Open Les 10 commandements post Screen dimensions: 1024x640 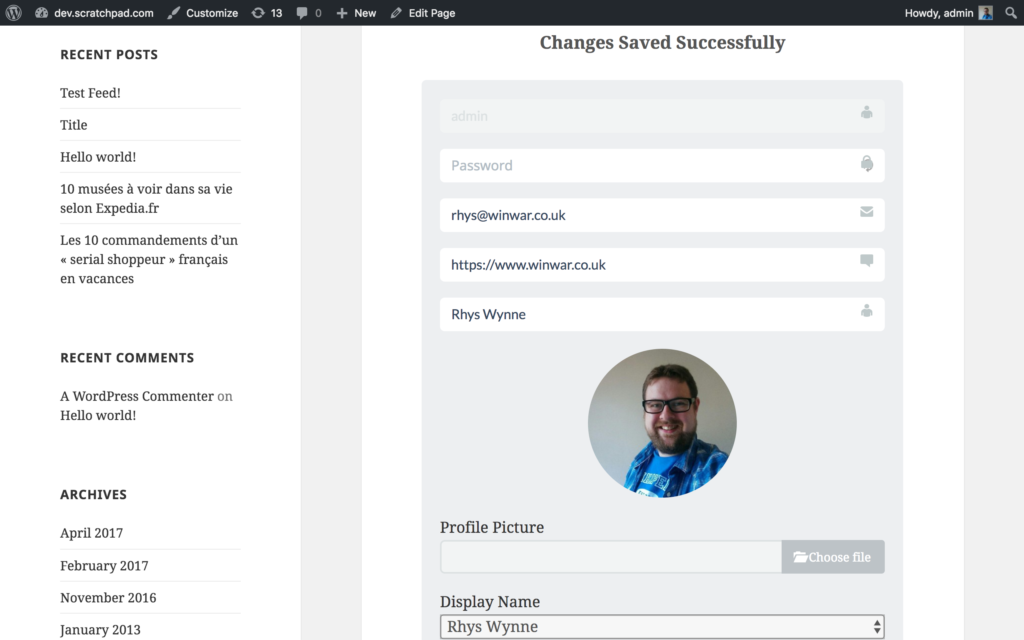pos(149,259)
